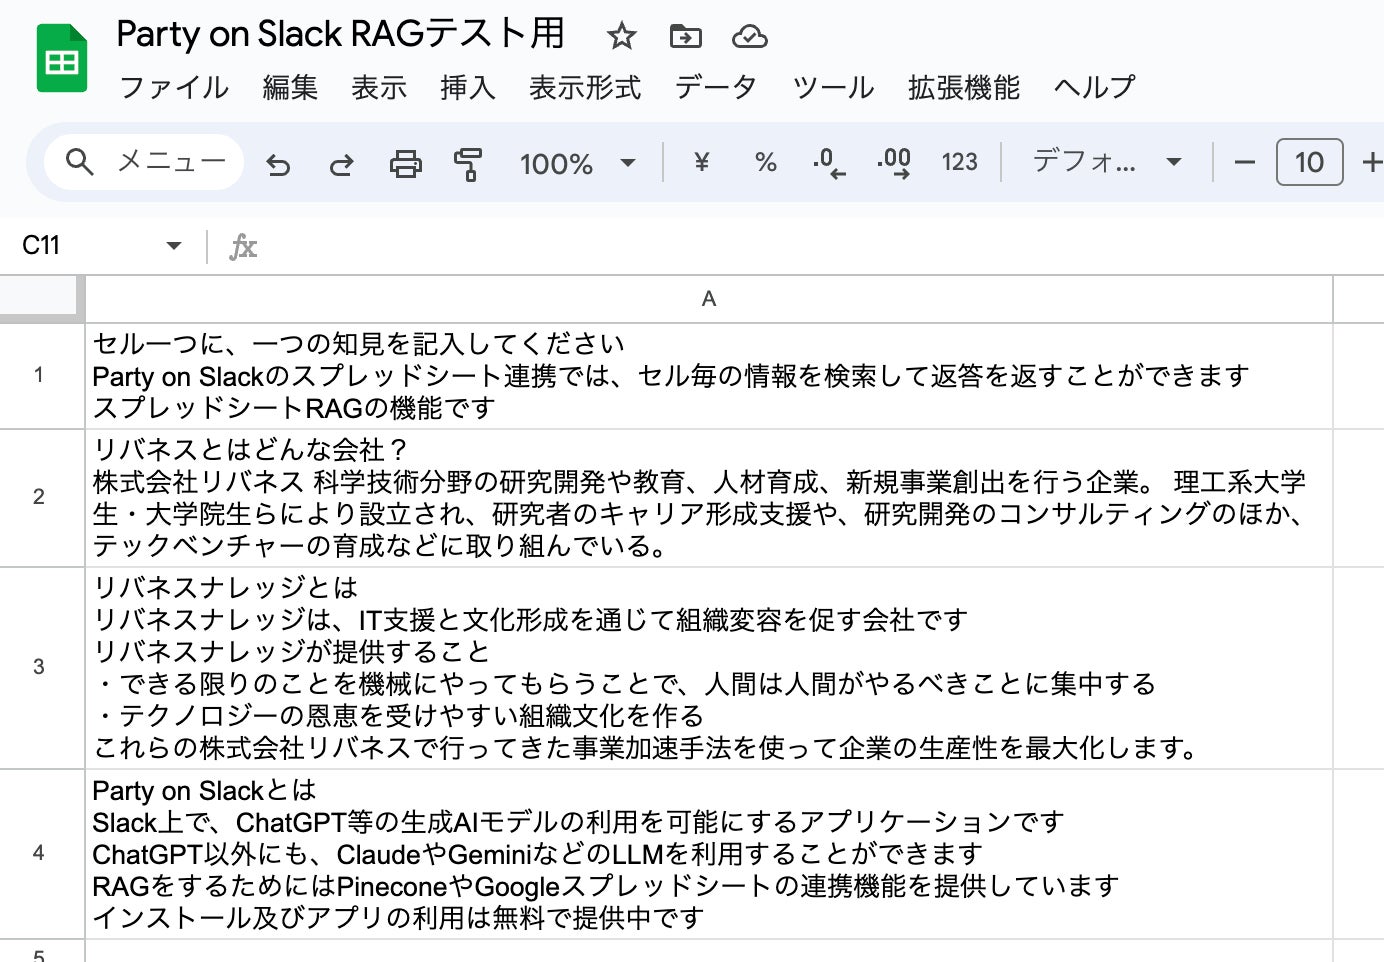Screen dimensions: 1384x962
Task: Click the fx function icon
Action: point(243,246)
